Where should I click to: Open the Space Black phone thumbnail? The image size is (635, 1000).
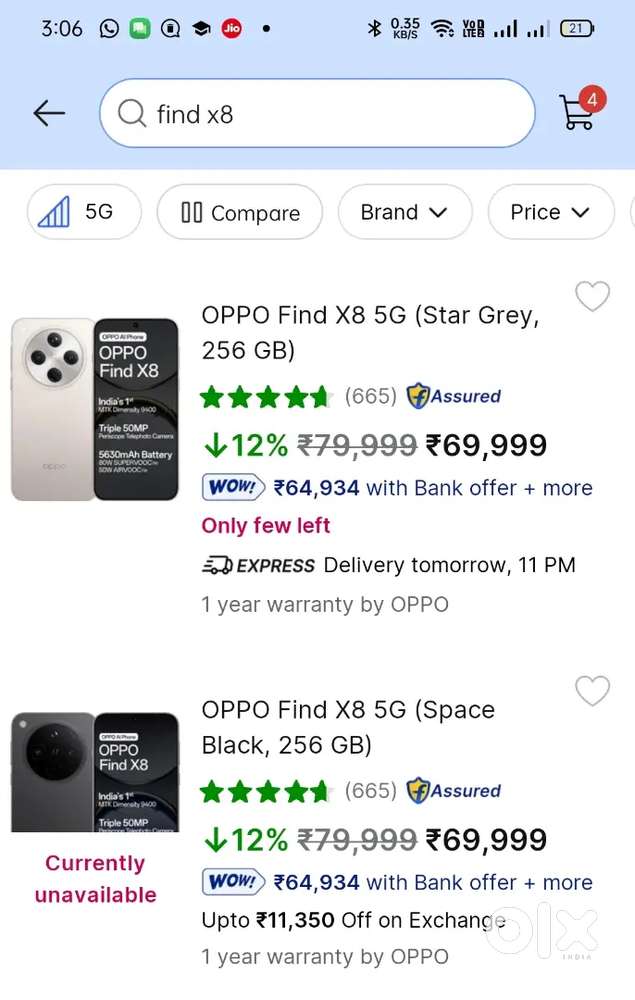pyautogui.click(x=95, y=772)
